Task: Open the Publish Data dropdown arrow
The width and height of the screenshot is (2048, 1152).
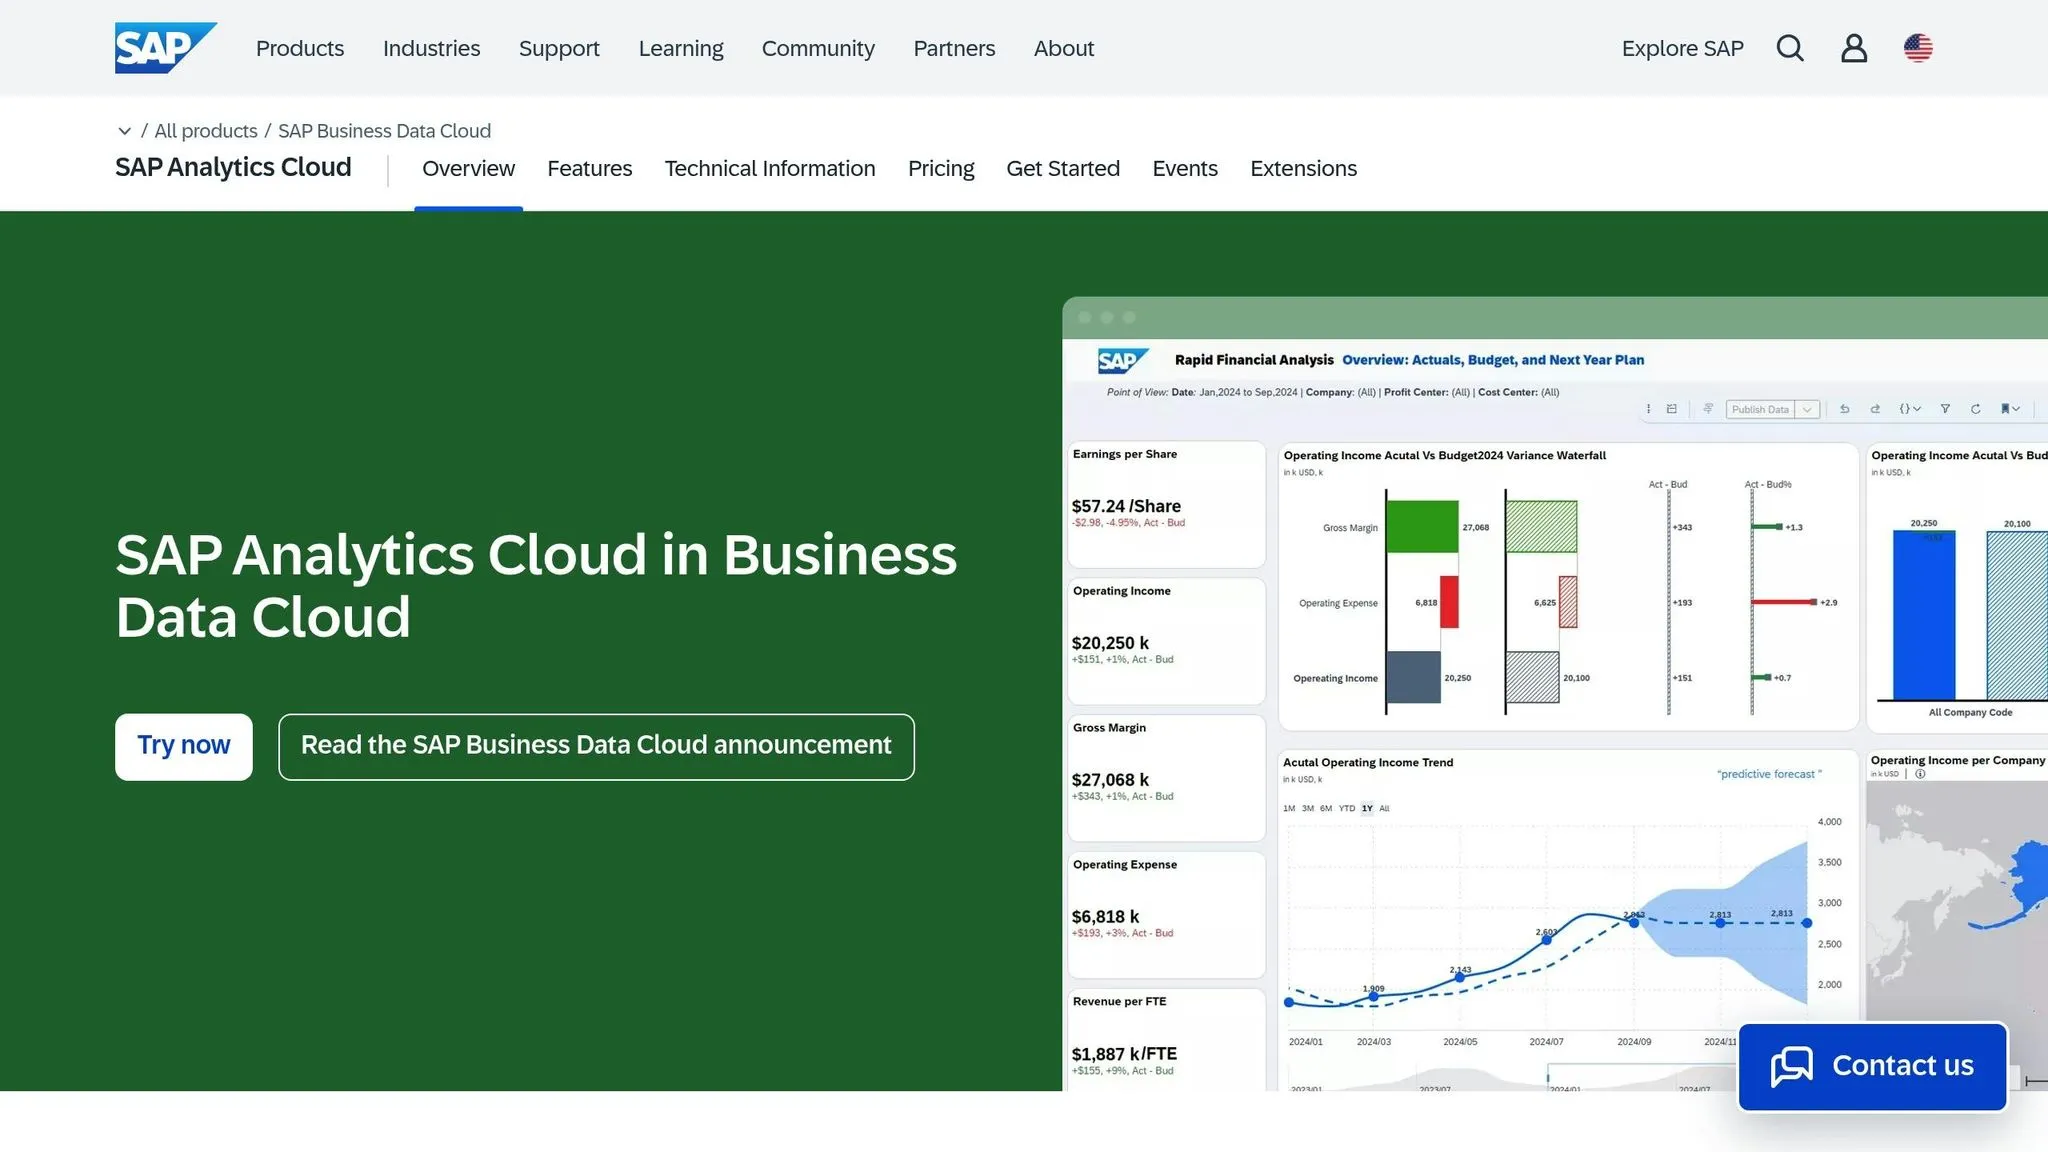Action: [x=1807, y=409]
